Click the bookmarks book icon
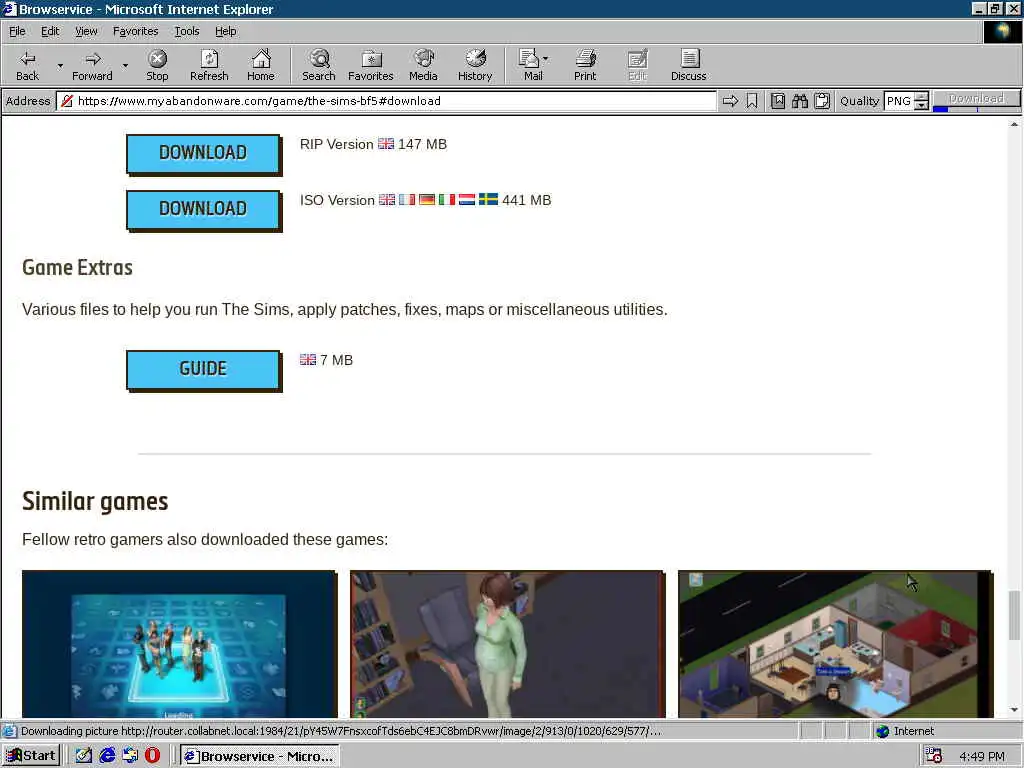Screen dimensions: 1024x768 coord(778,101)
